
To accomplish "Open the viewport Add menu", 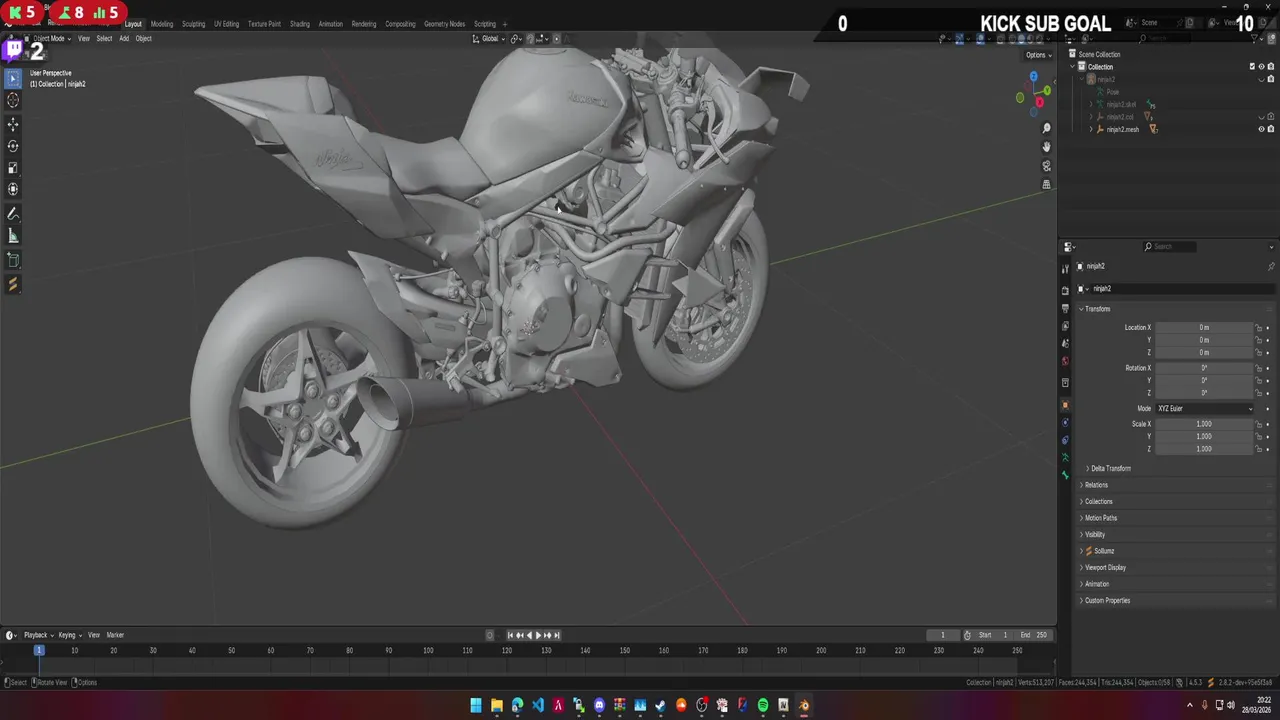I will [124, 39].
